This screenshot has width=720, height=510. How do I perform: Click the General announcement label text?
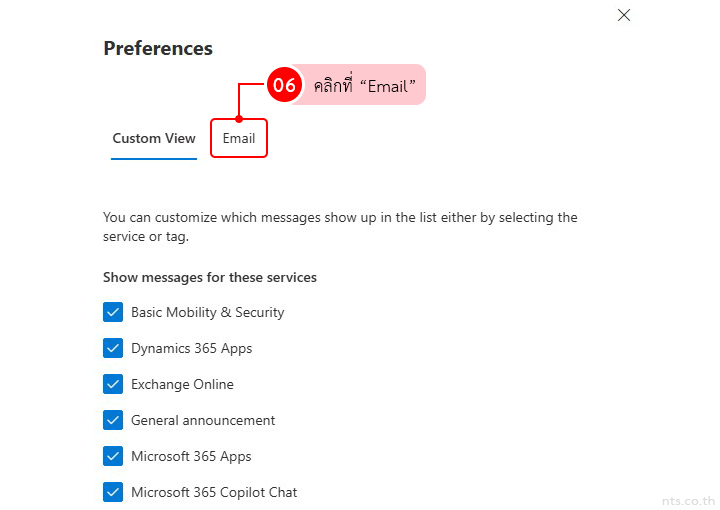(x=203, y=420)
